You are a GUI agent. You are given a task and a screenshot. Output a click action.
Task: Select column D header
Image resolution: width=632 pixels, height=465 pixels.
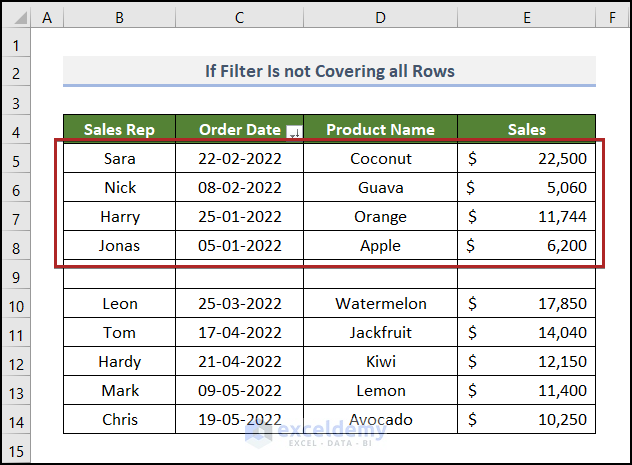pyautogui.click(x=380, y=17)
